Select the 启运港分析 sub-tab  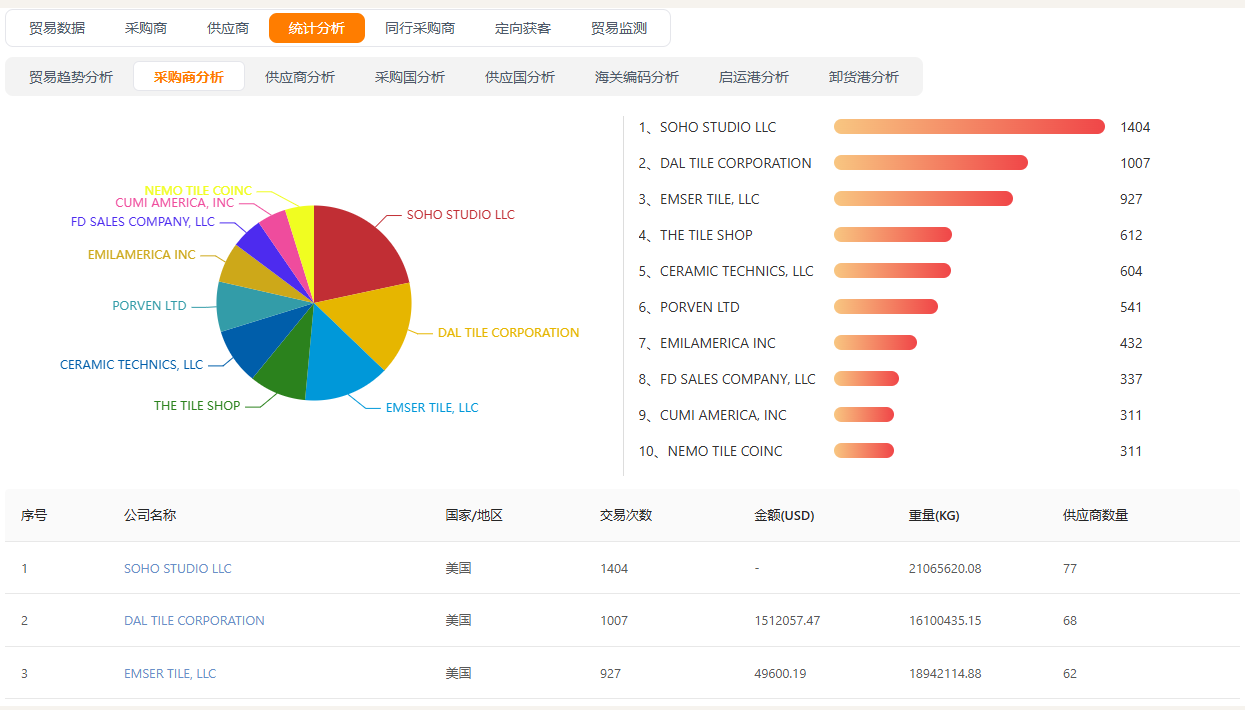click(754, 77)
